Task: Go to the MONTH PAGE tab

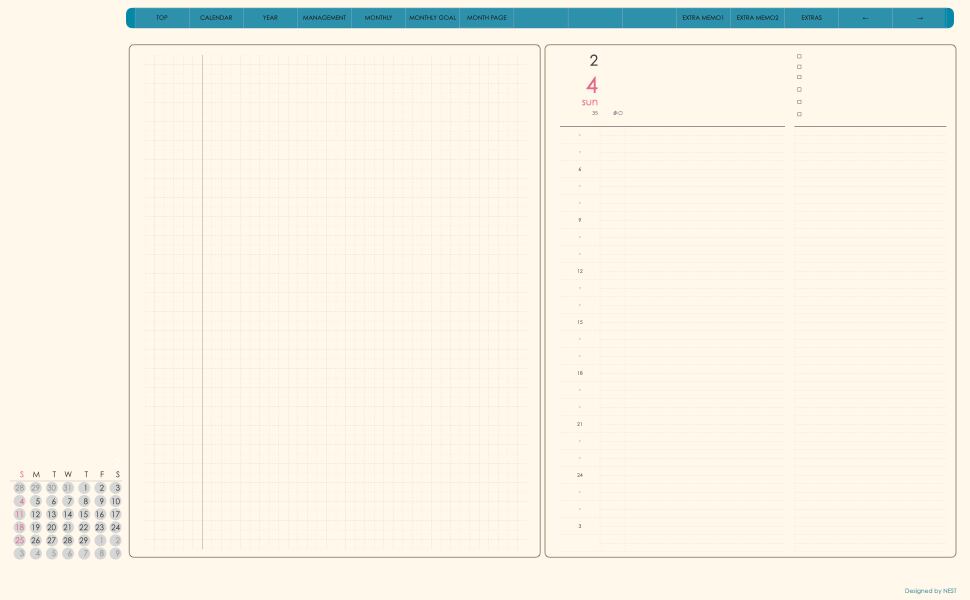Action: pyautogui.click(x=486, y=18)
